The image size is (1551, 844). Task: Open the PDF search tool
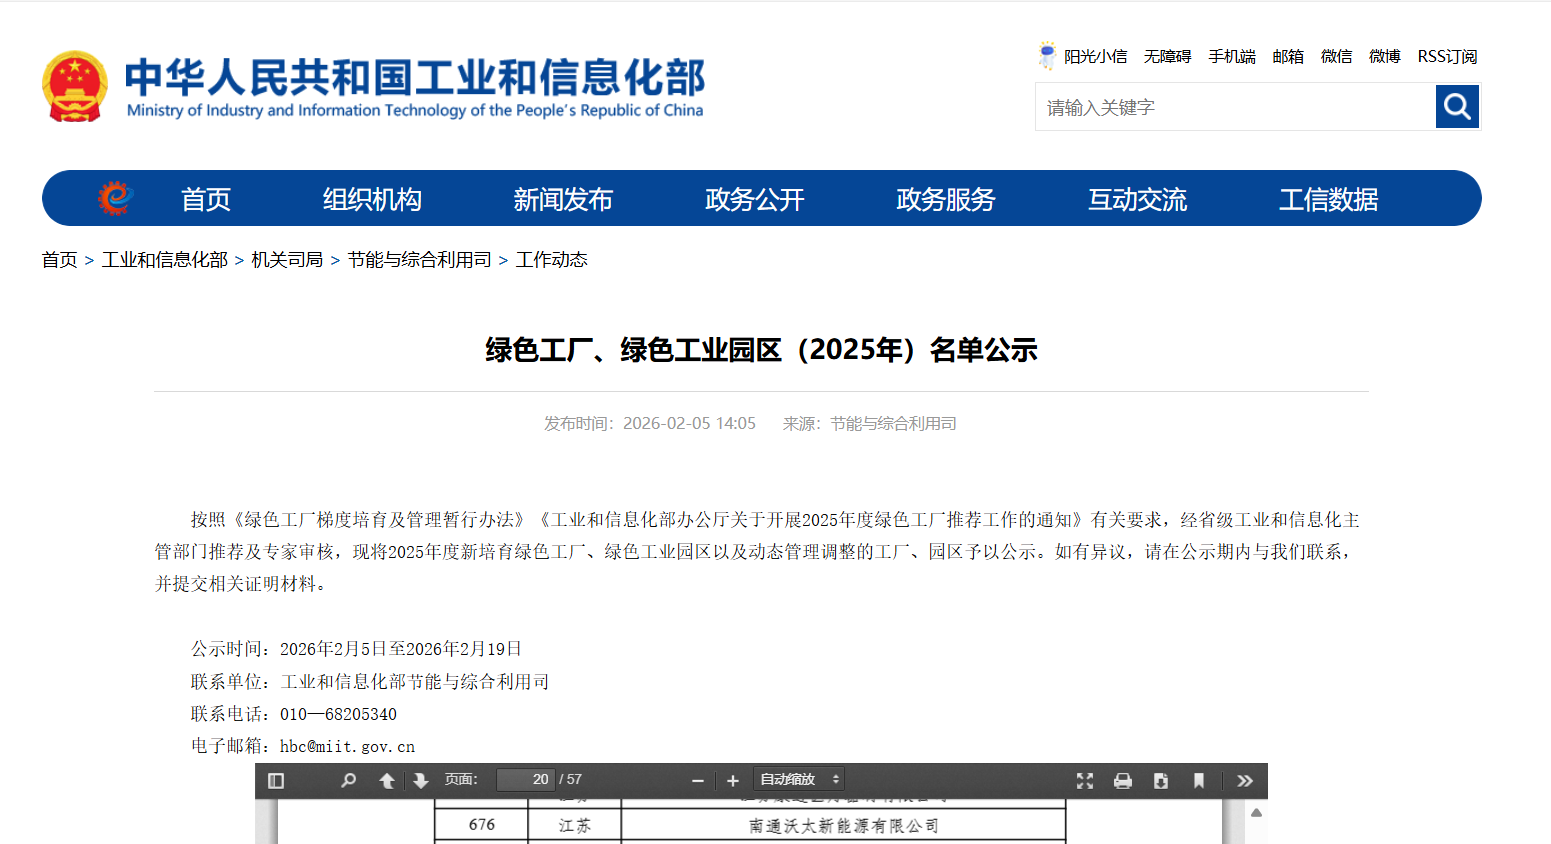[x=348, y=779]
